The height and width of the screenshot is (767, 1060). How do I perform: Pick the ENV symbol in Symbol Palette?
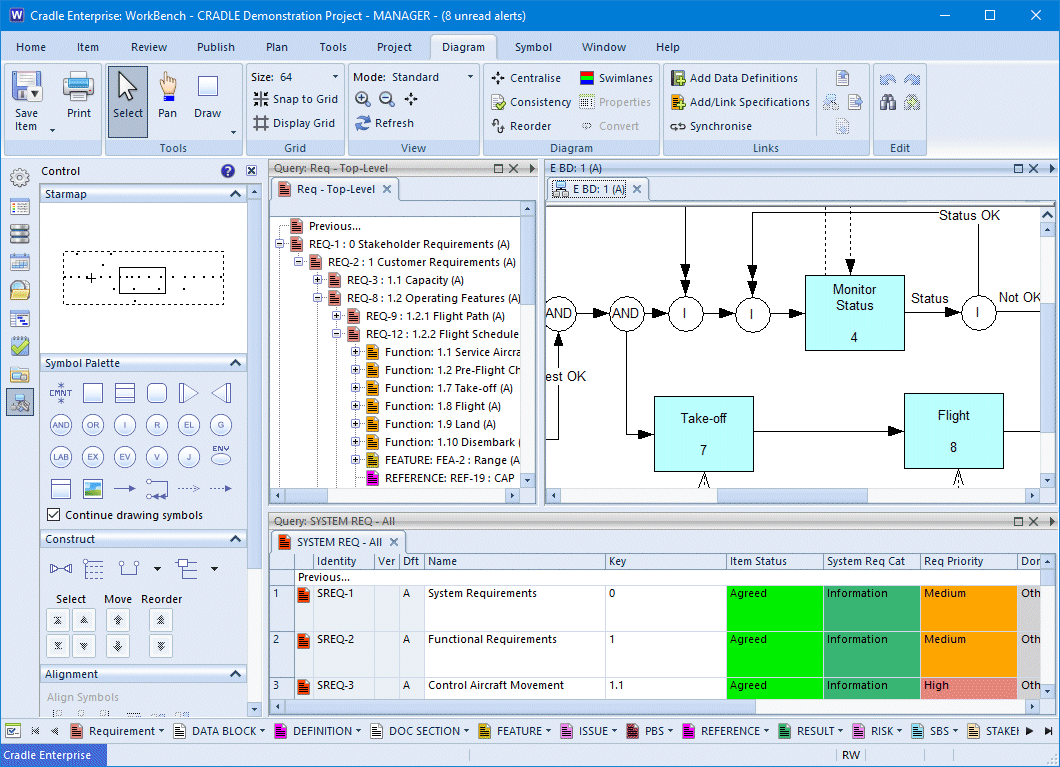point(221,455)
